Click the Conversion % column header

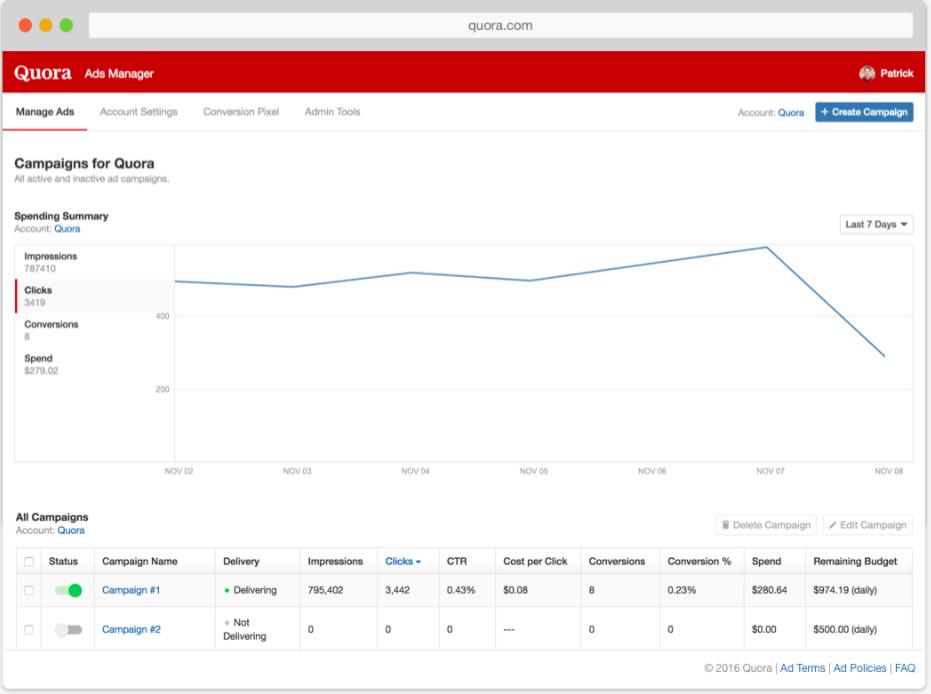pos(699,561)
